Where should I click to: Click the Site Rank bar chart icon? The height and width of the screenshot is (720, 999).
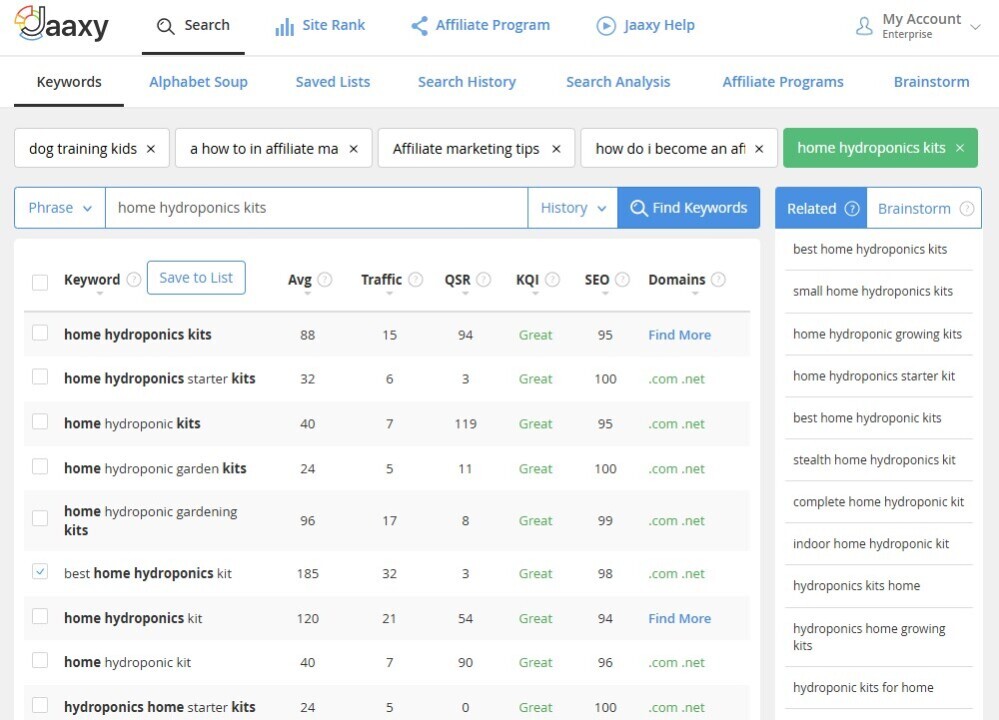coord(284,27)
